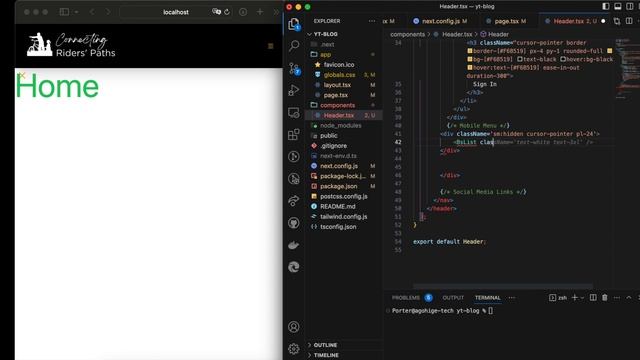Click the Safari translate icon in the address bar
The width and height of the screenshot is (640, 360).
[x=216, y=12]
